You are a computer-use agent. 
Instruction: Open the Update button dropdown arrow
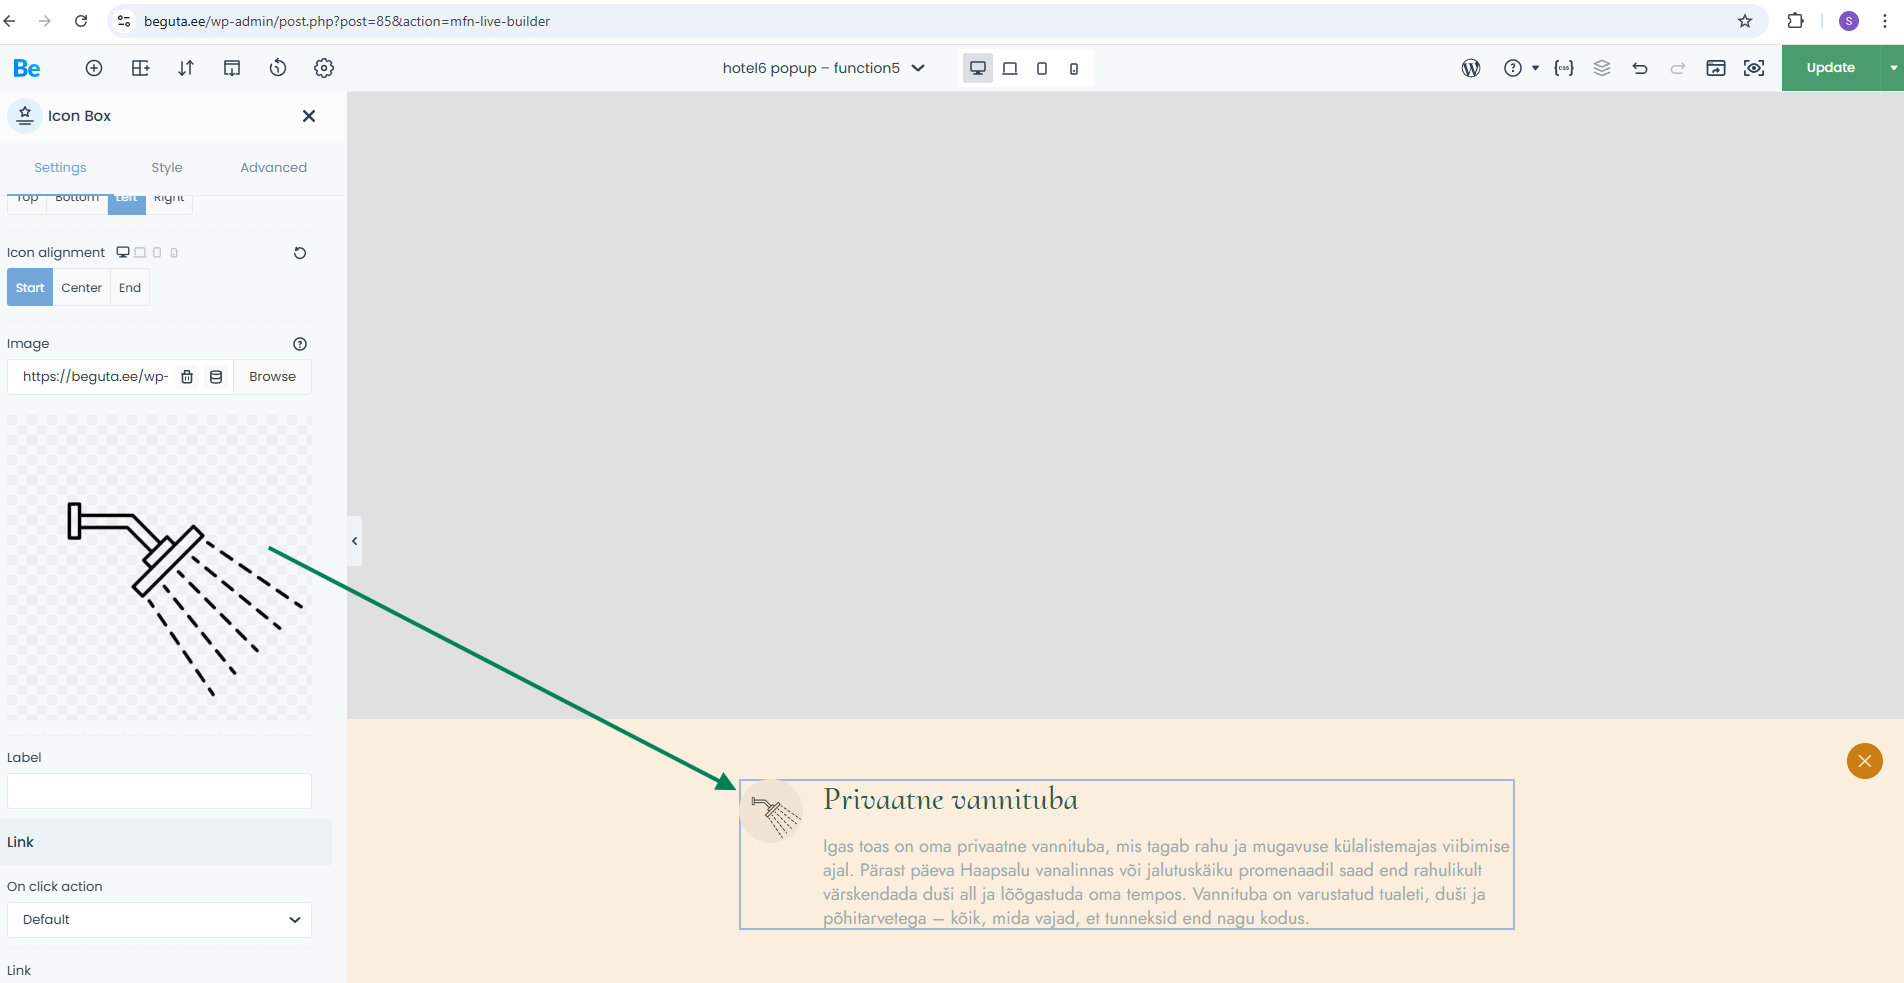tap(1892, 68)
